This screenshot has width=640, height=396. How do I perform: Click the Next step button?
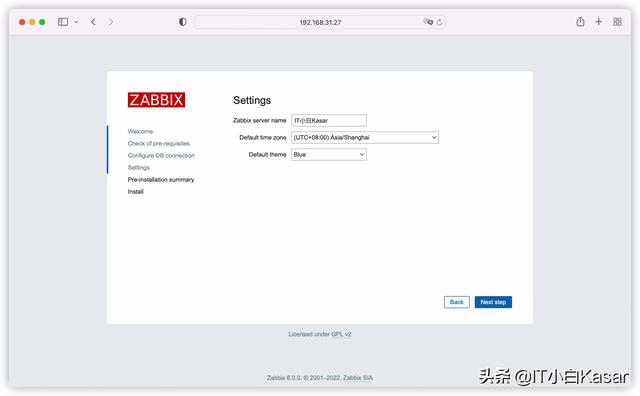pos(493,302)
